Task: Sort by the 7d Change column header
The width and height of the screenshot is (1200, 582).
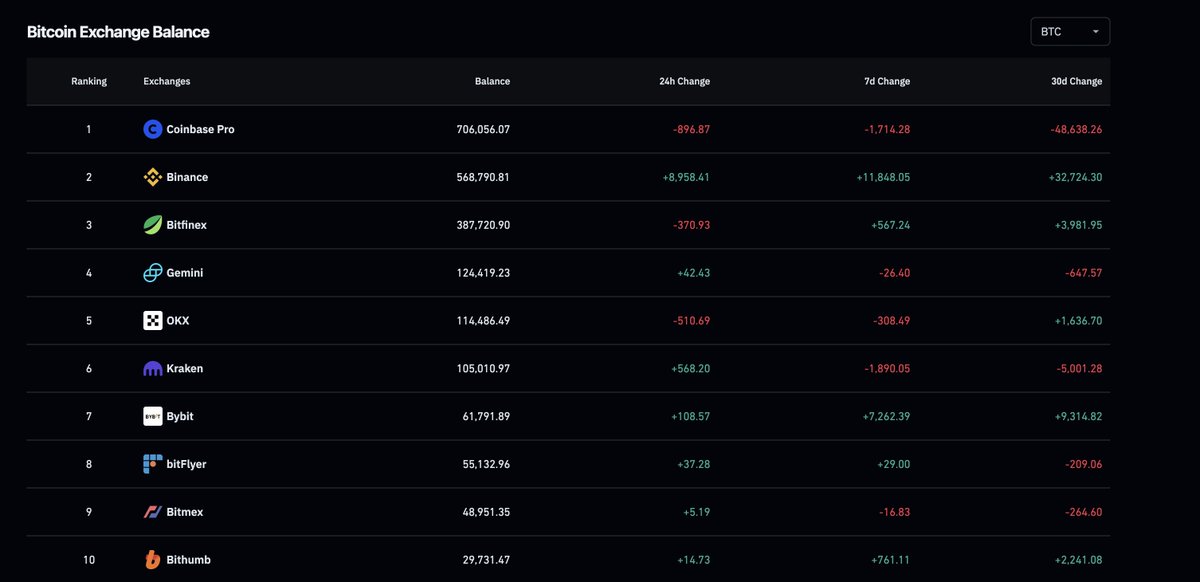Action: tap(887, 81)
